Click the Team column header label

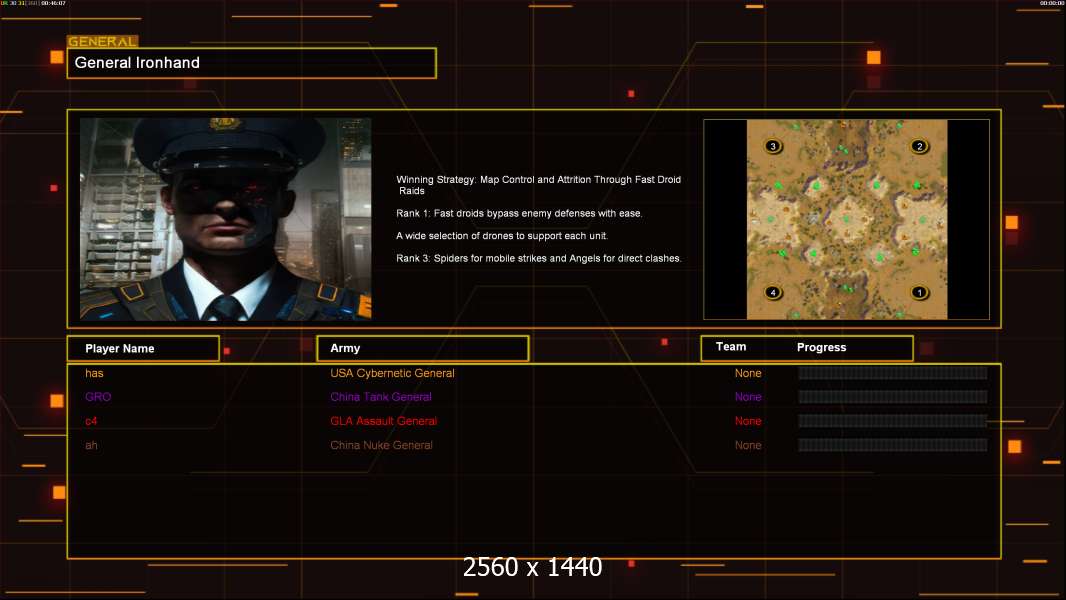(x=731, y=347)
